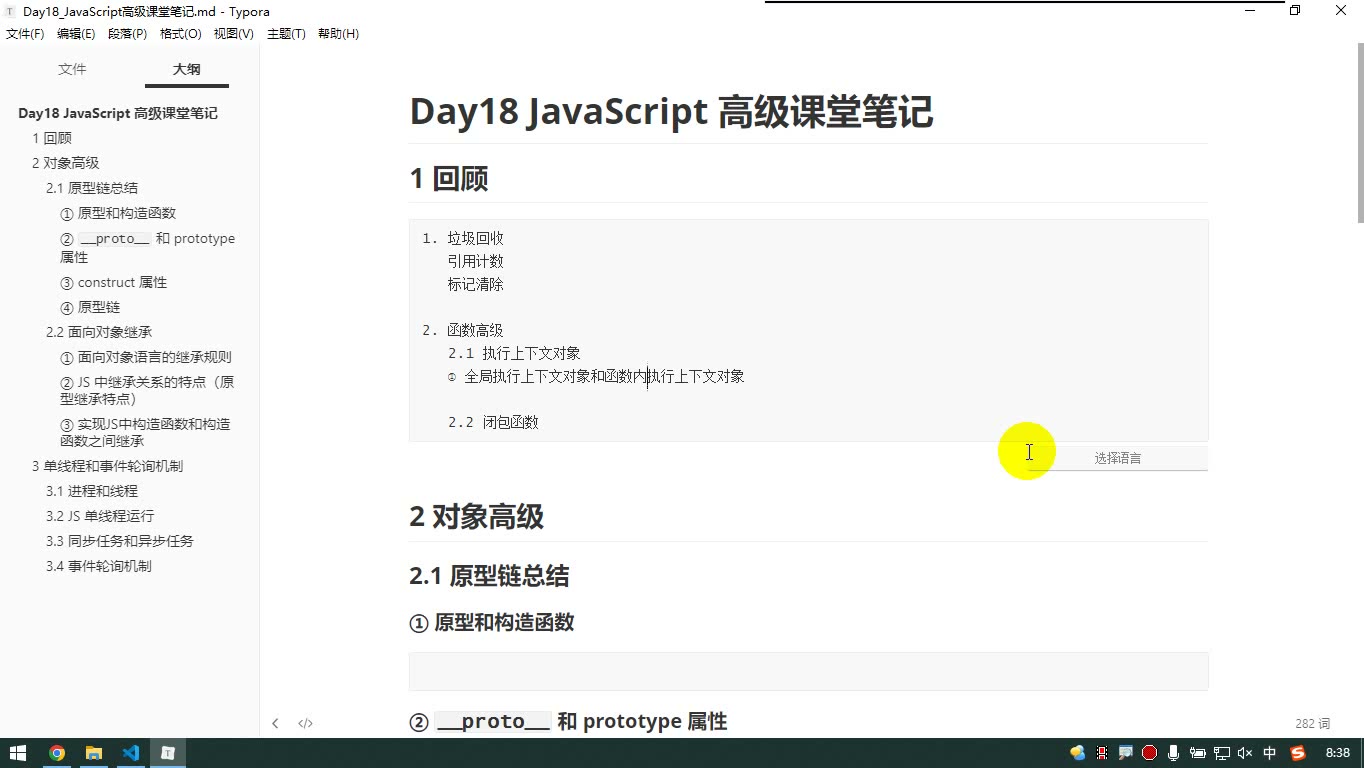
Task: Jump to outline item 2 对象高级
Action: [66, 163]
